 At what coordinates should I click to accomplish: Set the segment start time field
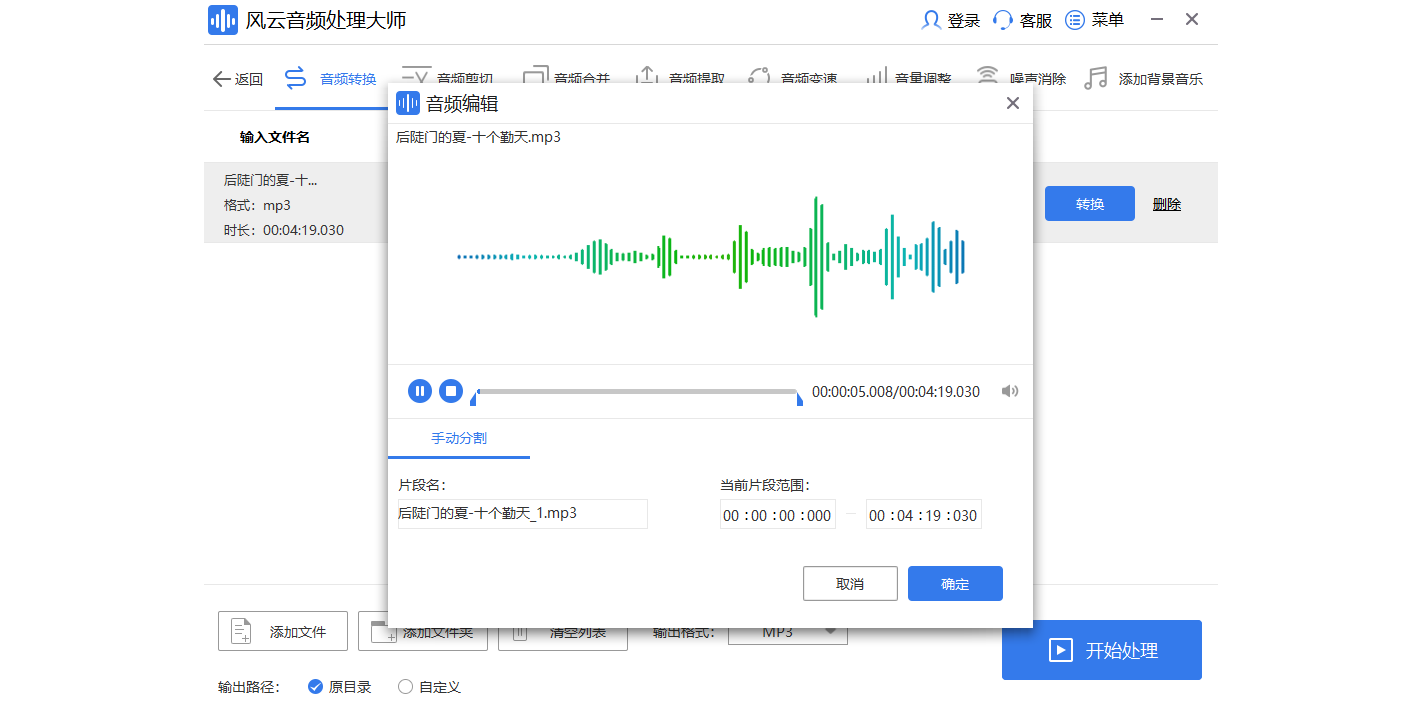pyautogui.click(x=778, y=515)
